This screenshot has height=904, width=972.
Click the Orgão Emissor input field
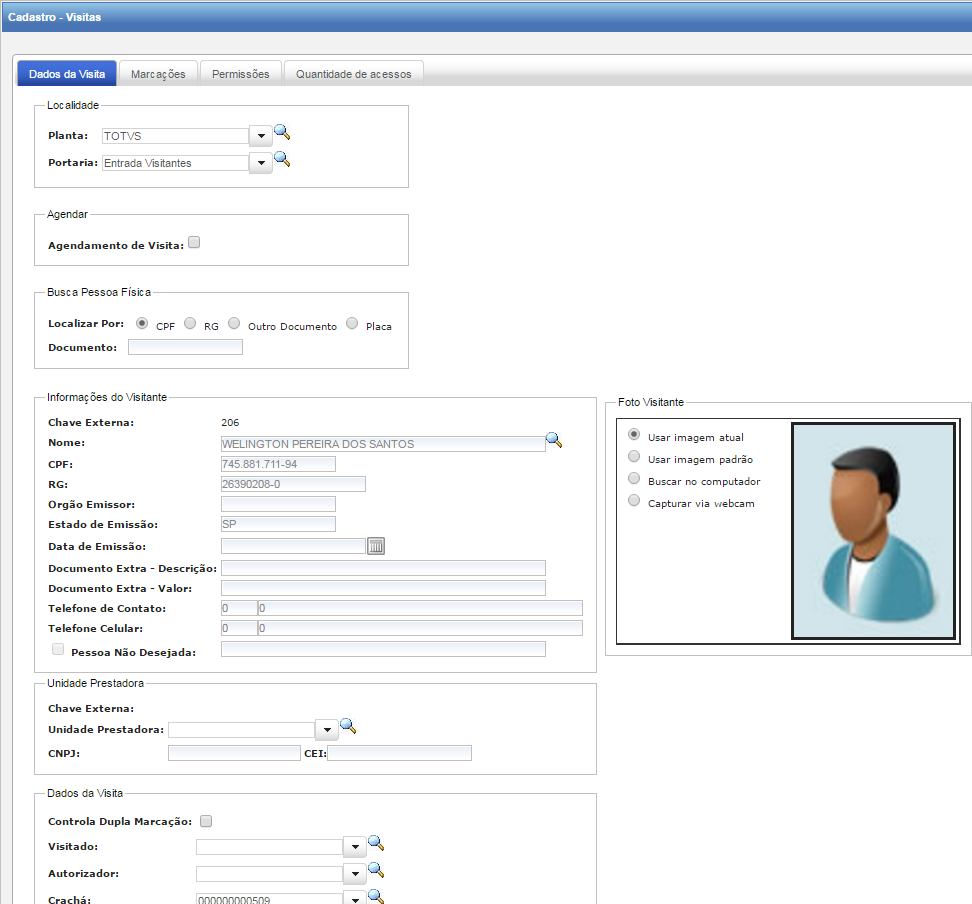click(x=278, y=504)
